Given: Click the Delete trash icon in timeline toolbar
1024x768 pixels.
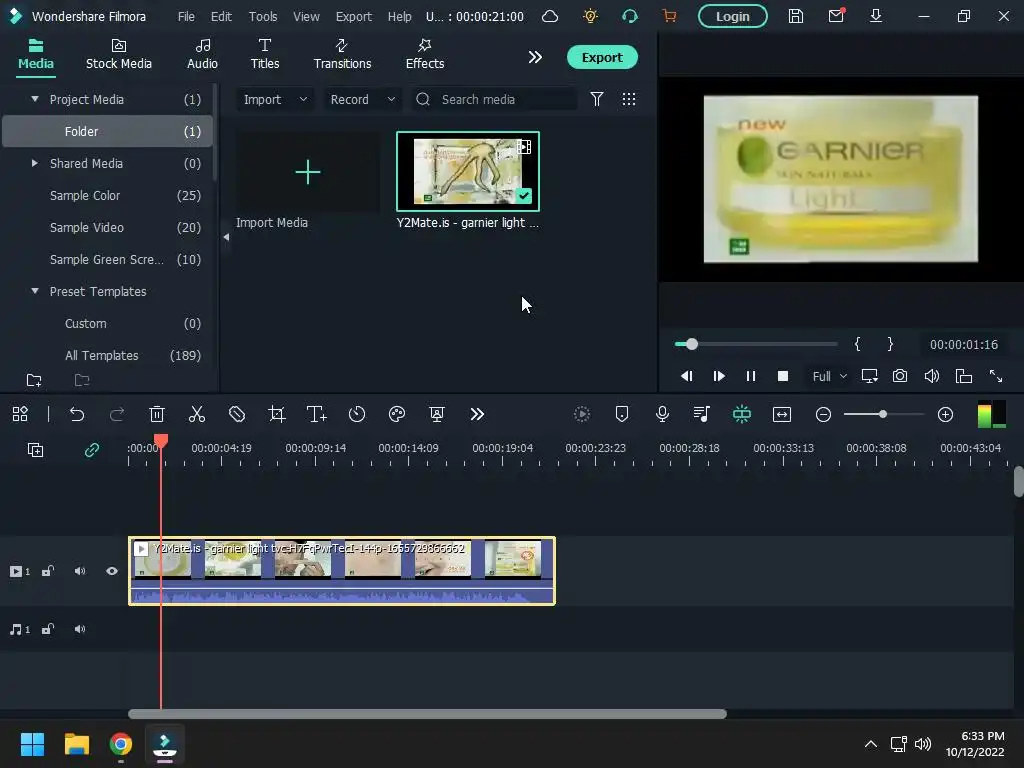Looking at the screenshot, I should (x=157, y=414).
